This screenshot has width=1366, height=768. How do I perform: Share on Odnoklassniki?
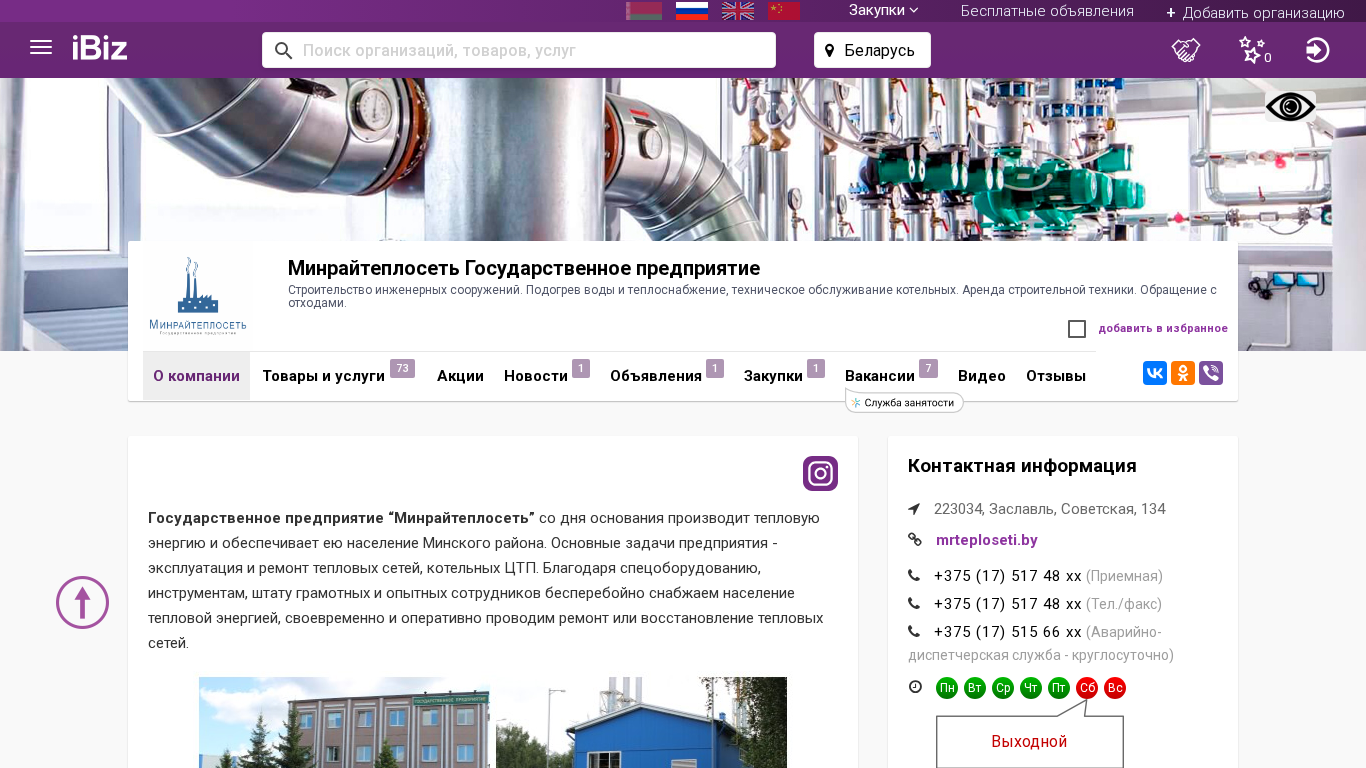point(1183,373)
